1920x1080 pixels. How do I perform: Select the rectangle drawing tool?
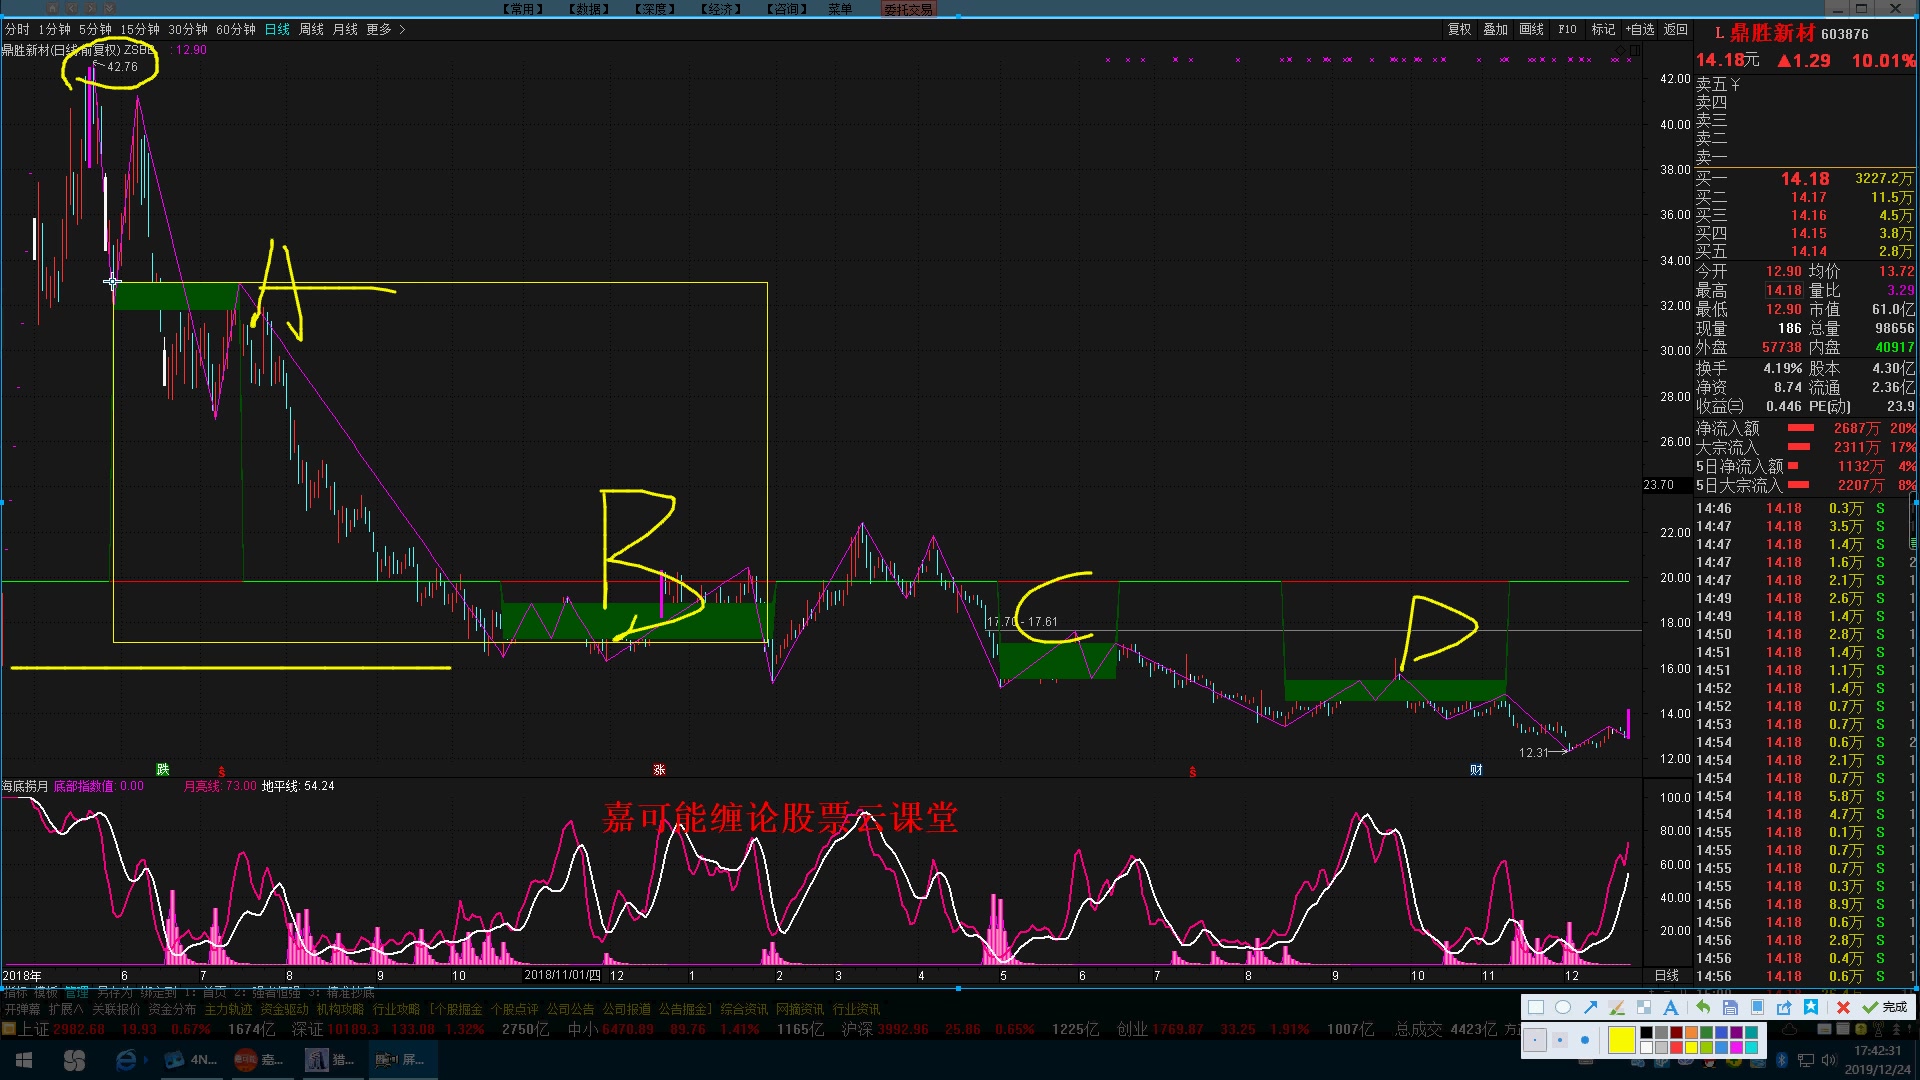pos(1536,1007)
